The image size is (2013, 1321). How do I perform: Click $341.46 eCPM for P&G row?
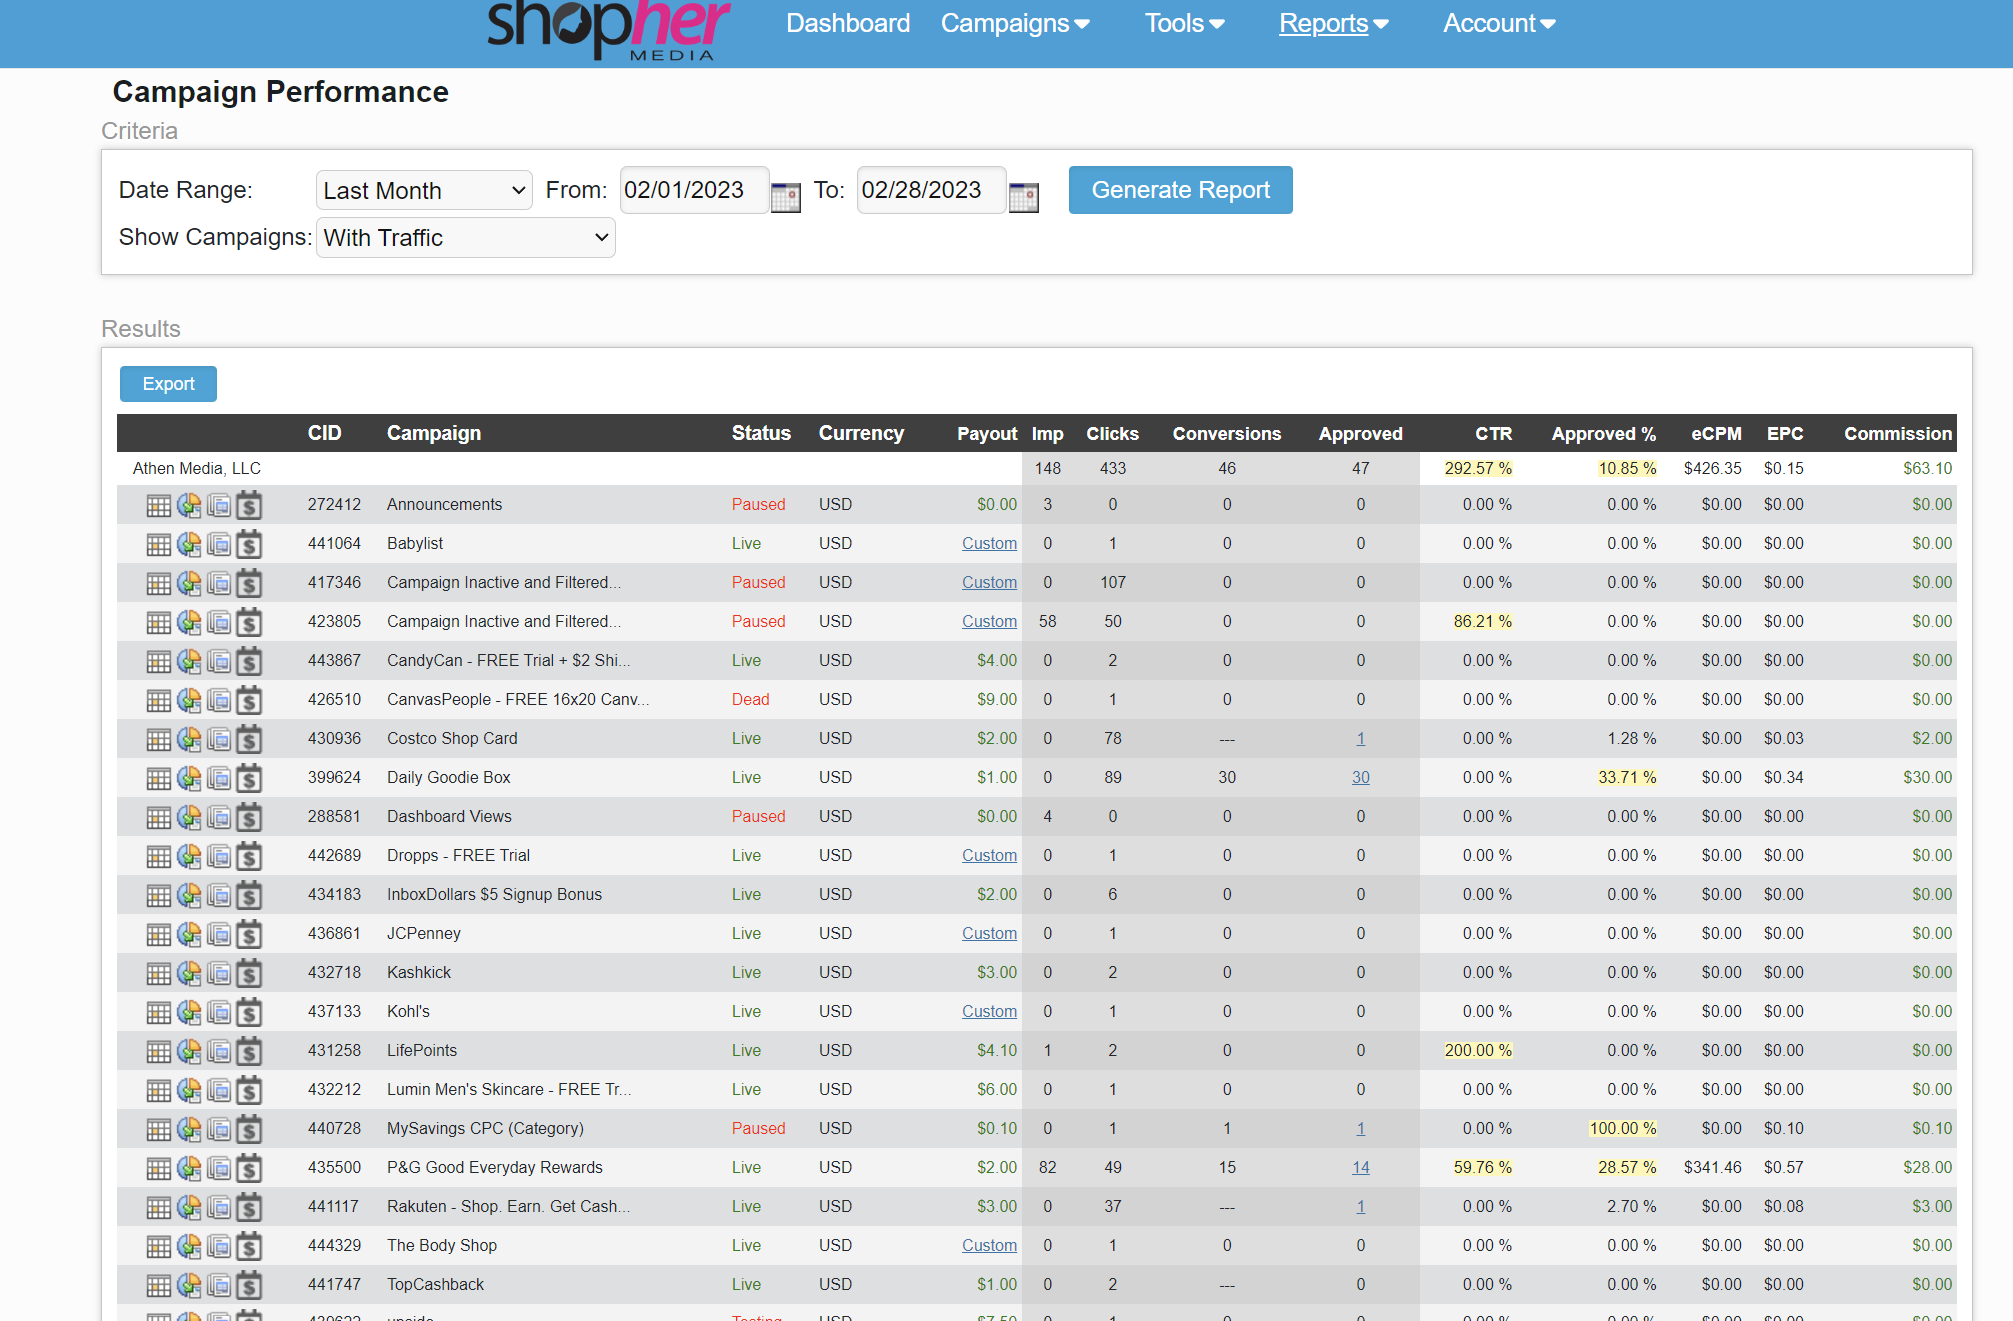(1713, 1168)
